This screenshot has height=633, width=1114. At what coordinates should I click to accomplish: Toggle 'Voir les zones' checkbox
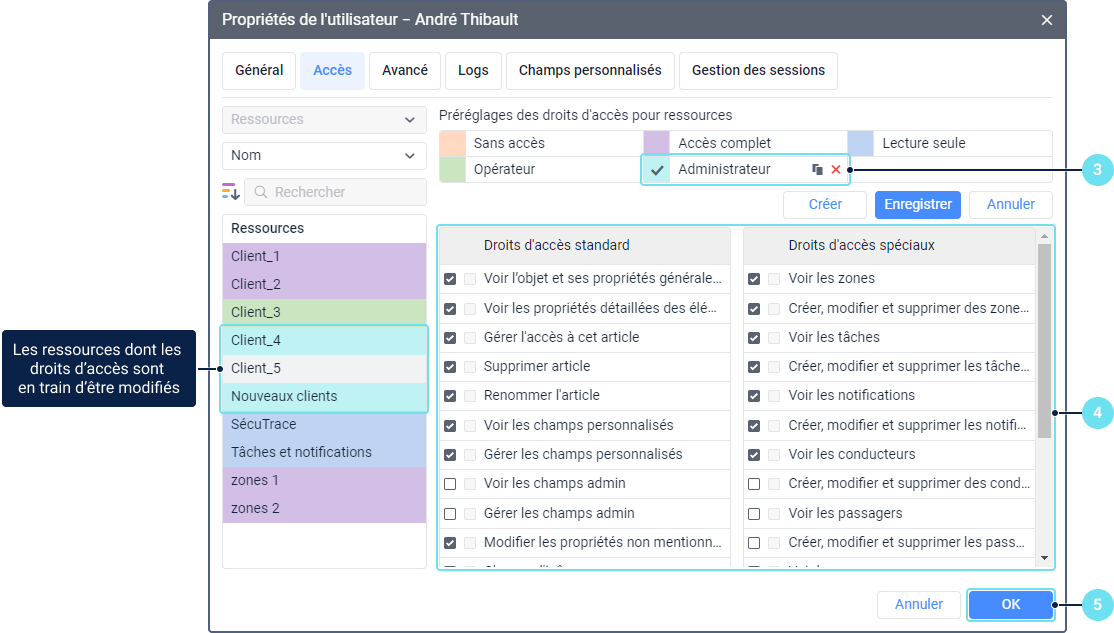[x=754, y=279]
